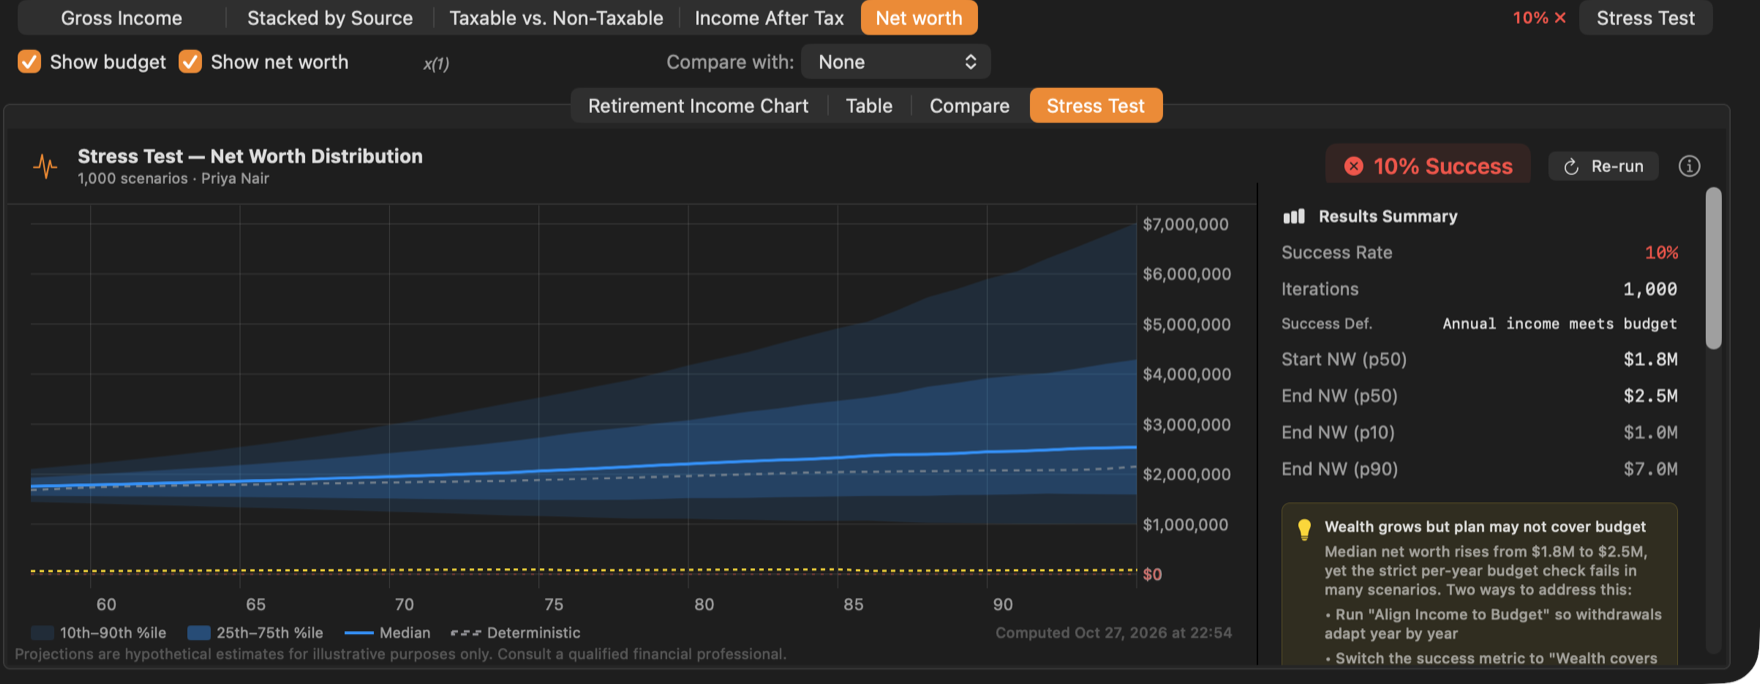The width and height of the screenshot is (1760, 684).
Task: Click the End NW (p90) value $7.0M
Action: (x=1651, y=469)
